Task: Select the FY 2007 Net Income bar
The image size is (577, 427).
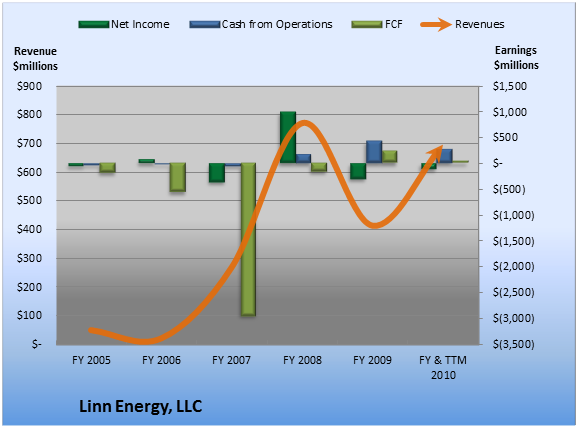Action: tap(217, 172)
